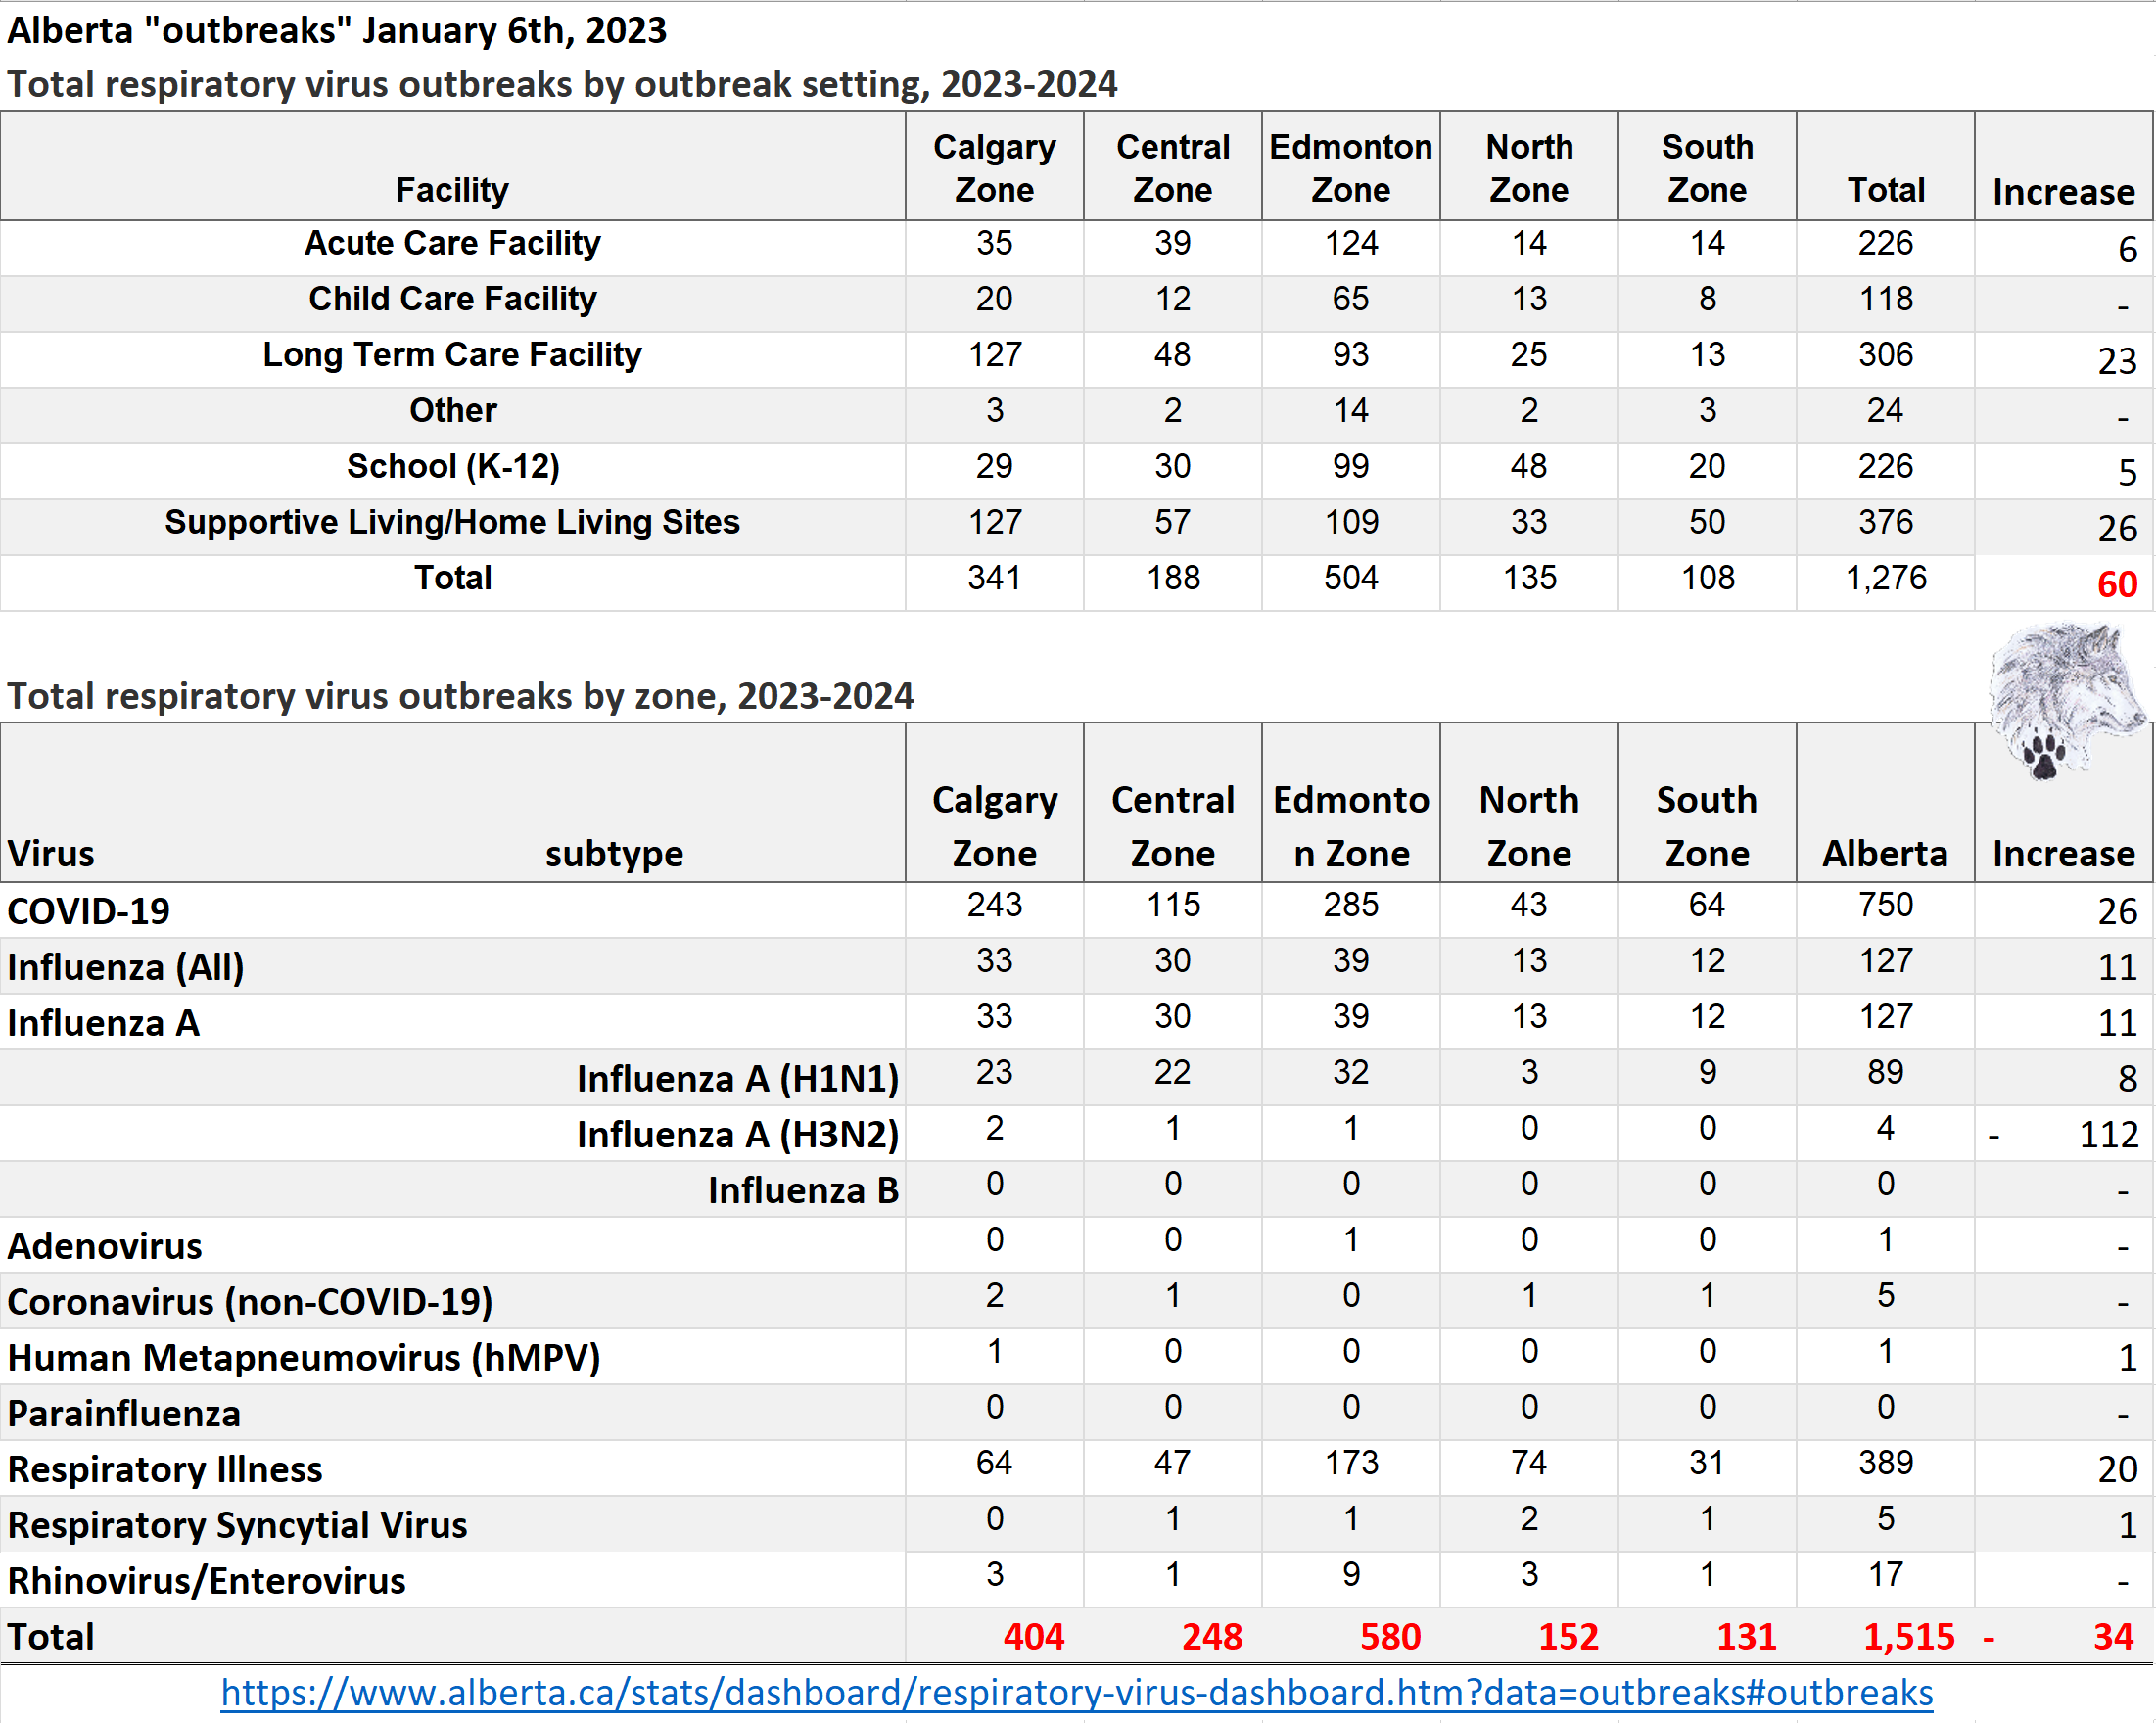Click the red '60' total increase cell
The width and height of the screenshot is (2156, 1723).
click(x=2117, y=585)
